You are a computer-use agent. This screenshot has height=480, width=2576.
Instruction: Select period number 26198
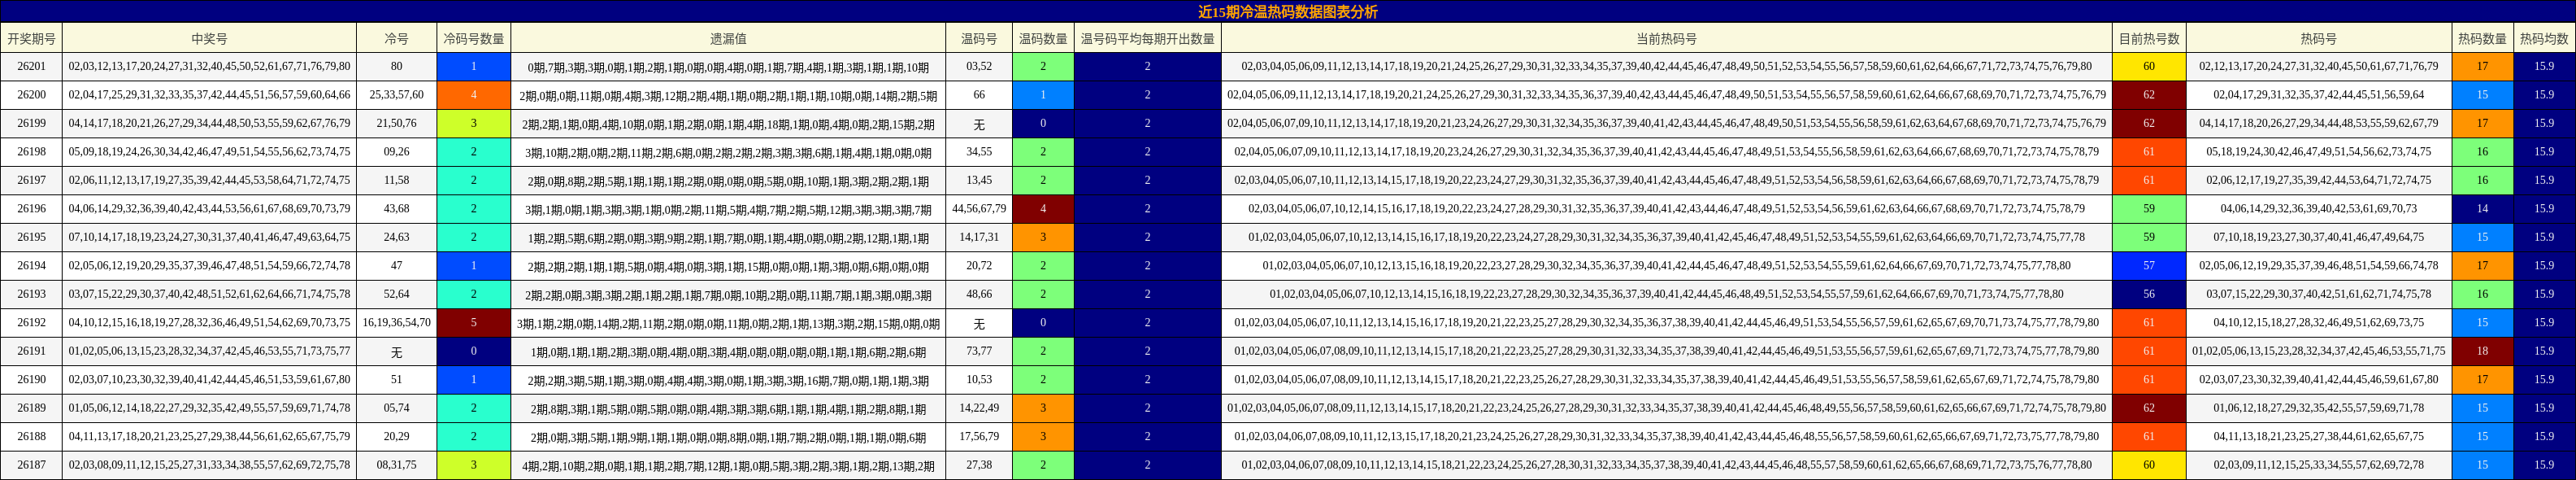31,152
